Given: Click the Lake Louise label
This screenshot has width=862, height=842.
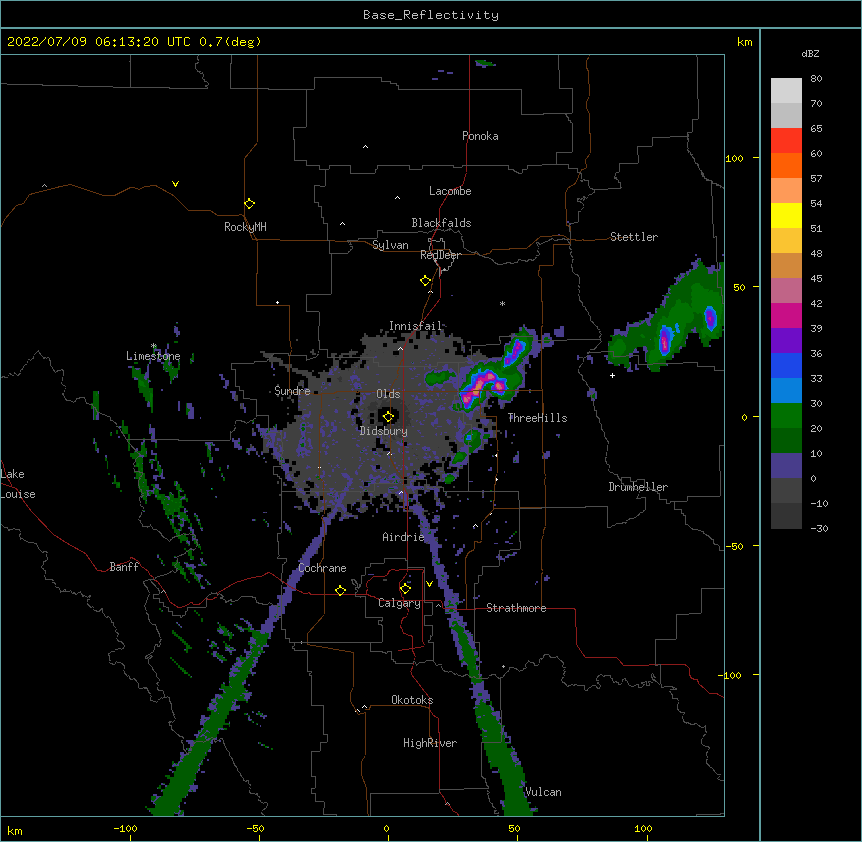Looking at the screenshot, I should tap(18, 484).
